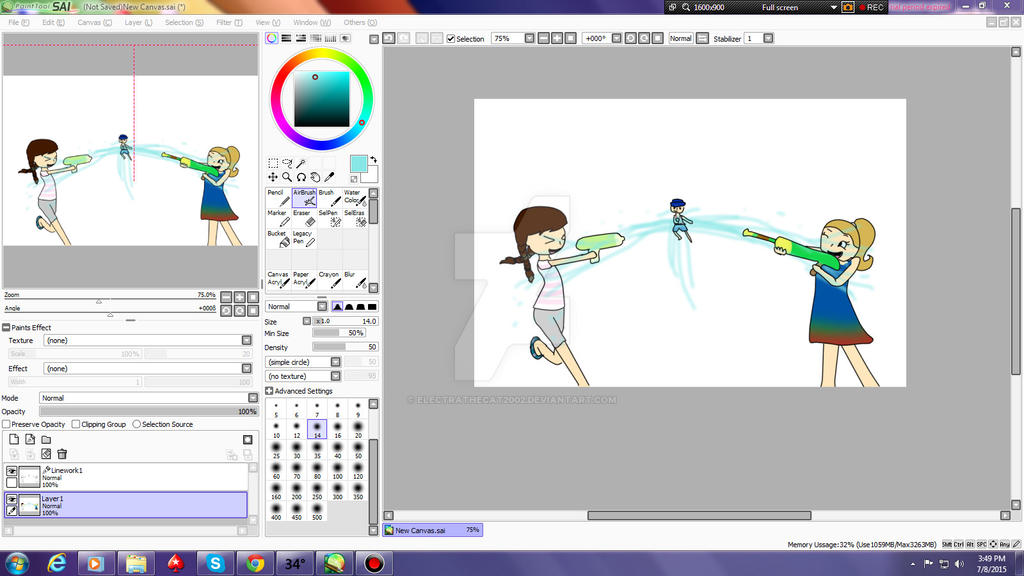Enable Preserve Opacity checkbox
Screen dimensions: 1024x576
coord(6,424)
